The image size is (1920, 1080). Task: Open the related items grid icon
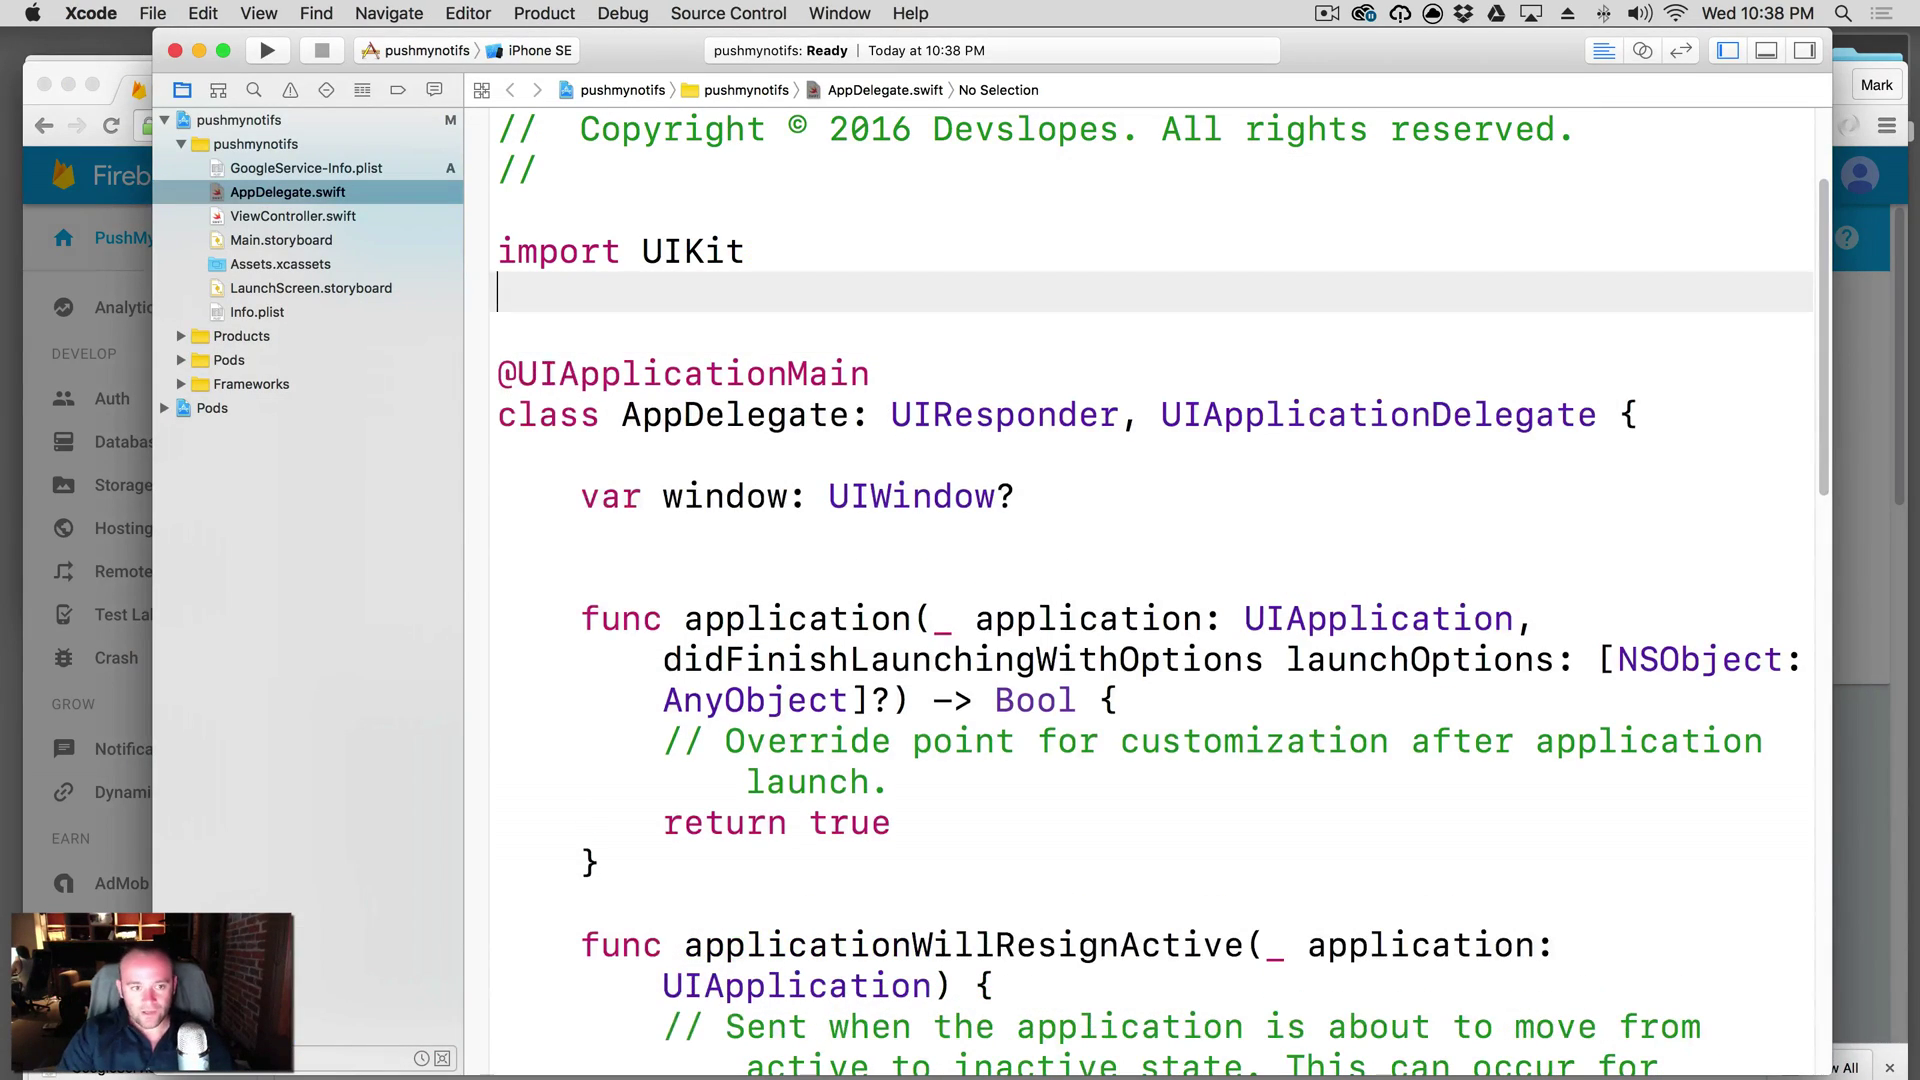tap(481, 90)
